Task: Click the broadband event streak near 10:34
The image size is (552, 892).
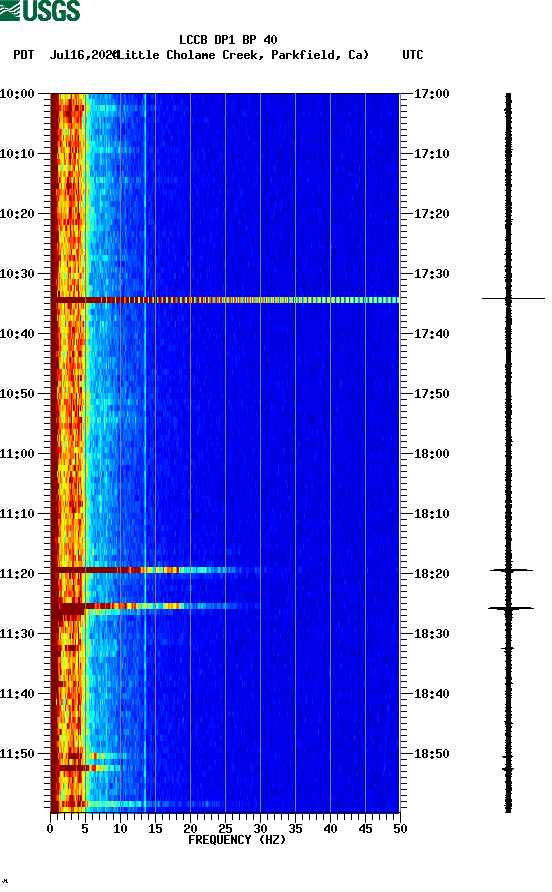Action: coord(225,300)
